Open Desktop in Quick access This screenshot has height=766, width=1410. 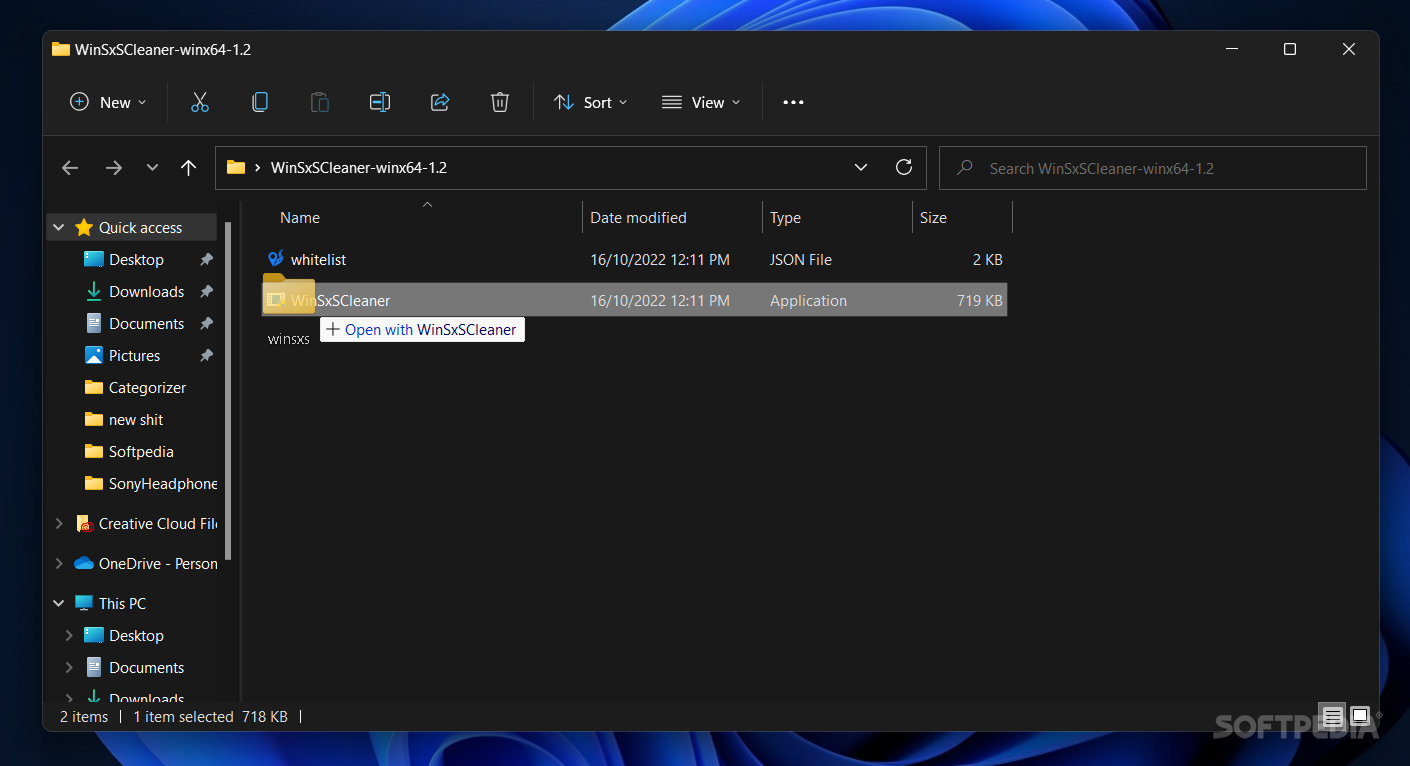point(136,259)
